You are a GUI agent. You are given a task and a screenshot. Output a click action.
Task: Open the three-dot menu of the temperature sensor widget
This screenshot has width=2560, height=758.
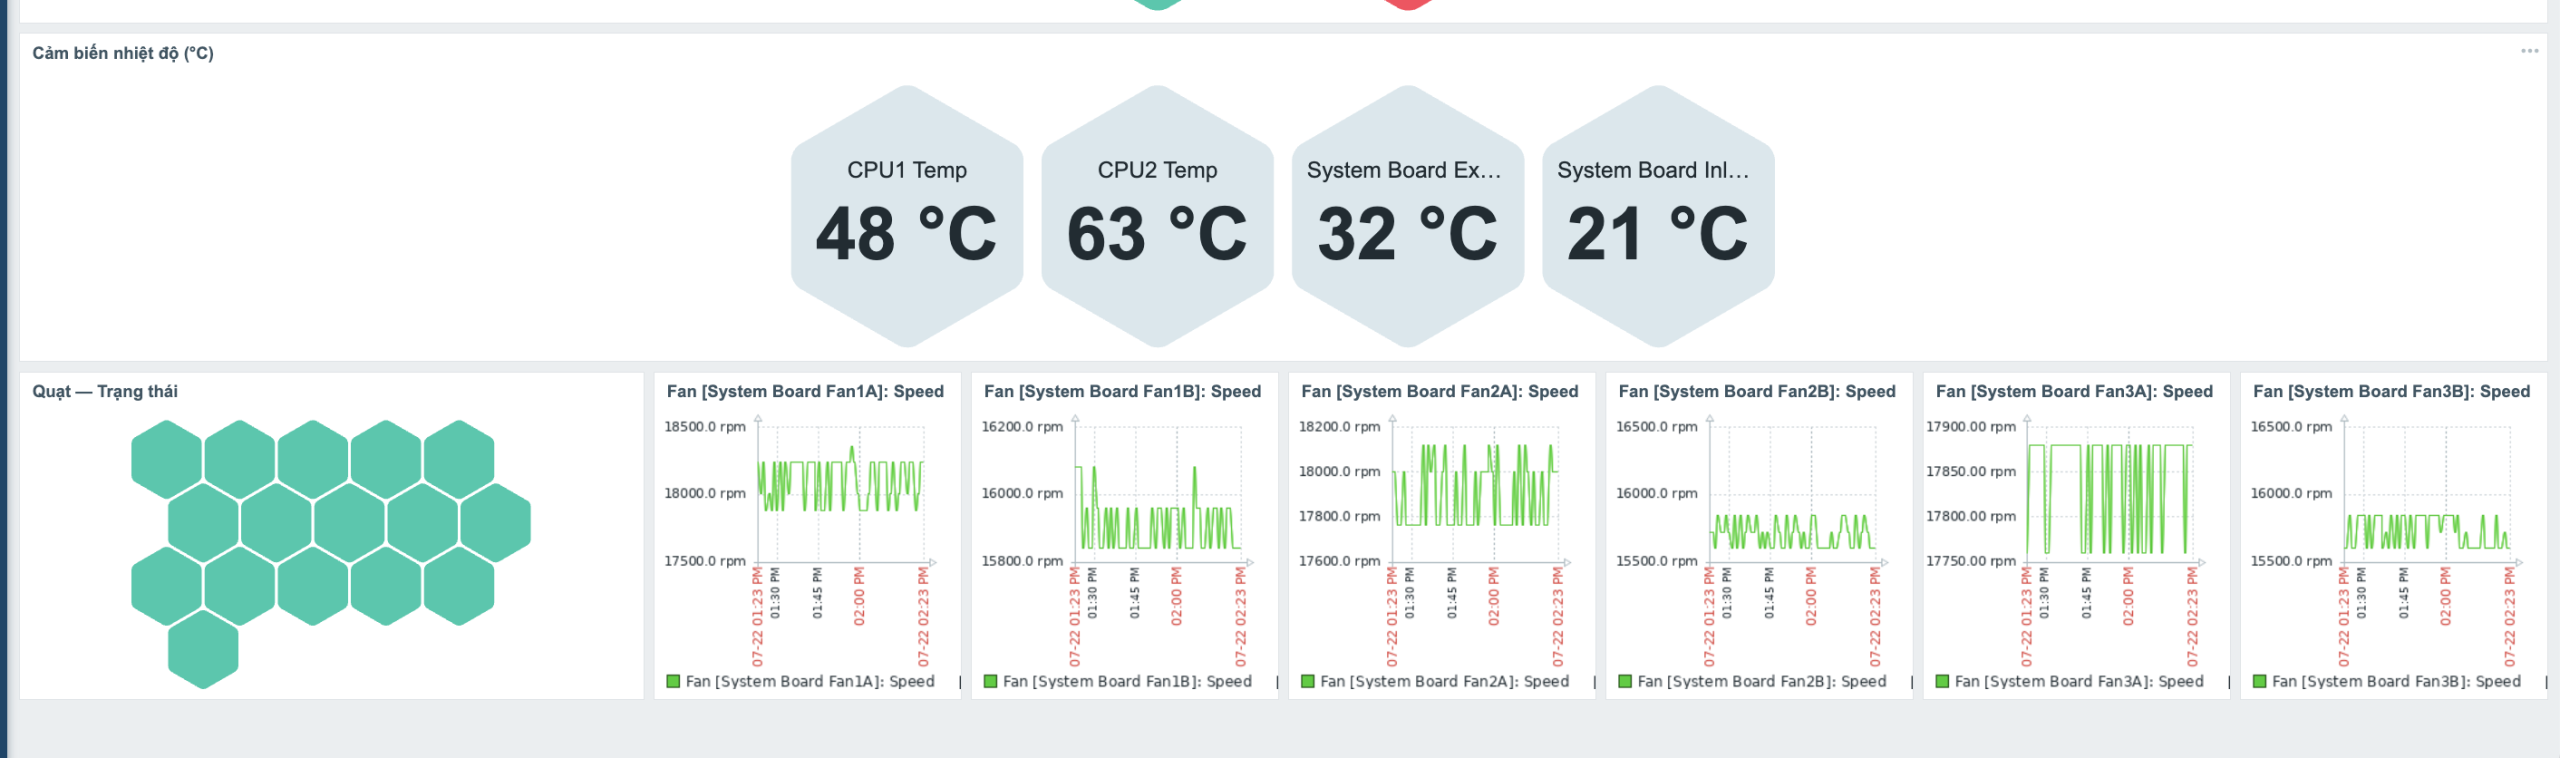point(2529,51)
